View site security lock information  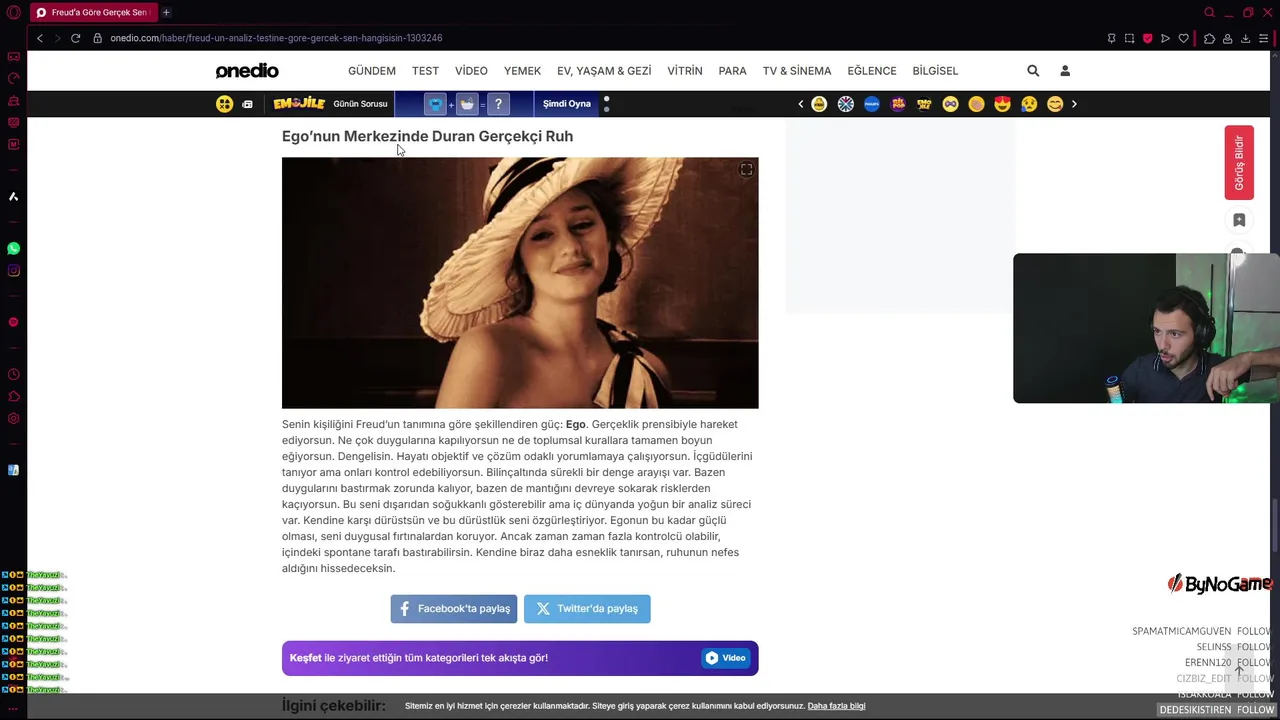coord(97,38)
